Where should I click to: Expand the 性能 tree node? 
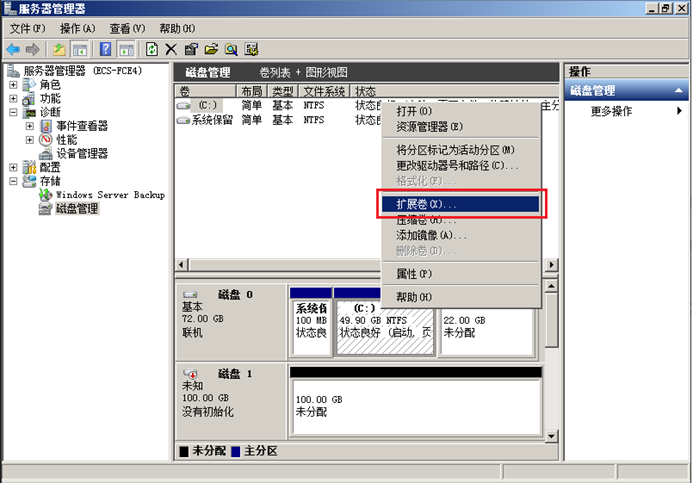point(30,140)
